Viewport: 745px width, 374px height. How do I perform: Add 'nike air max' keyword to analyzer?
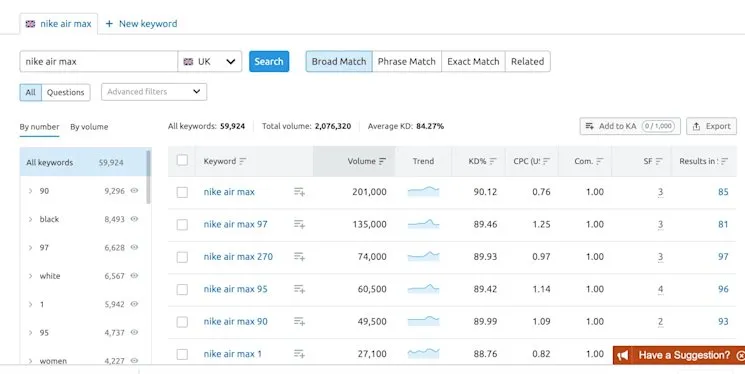pos(299,192)
